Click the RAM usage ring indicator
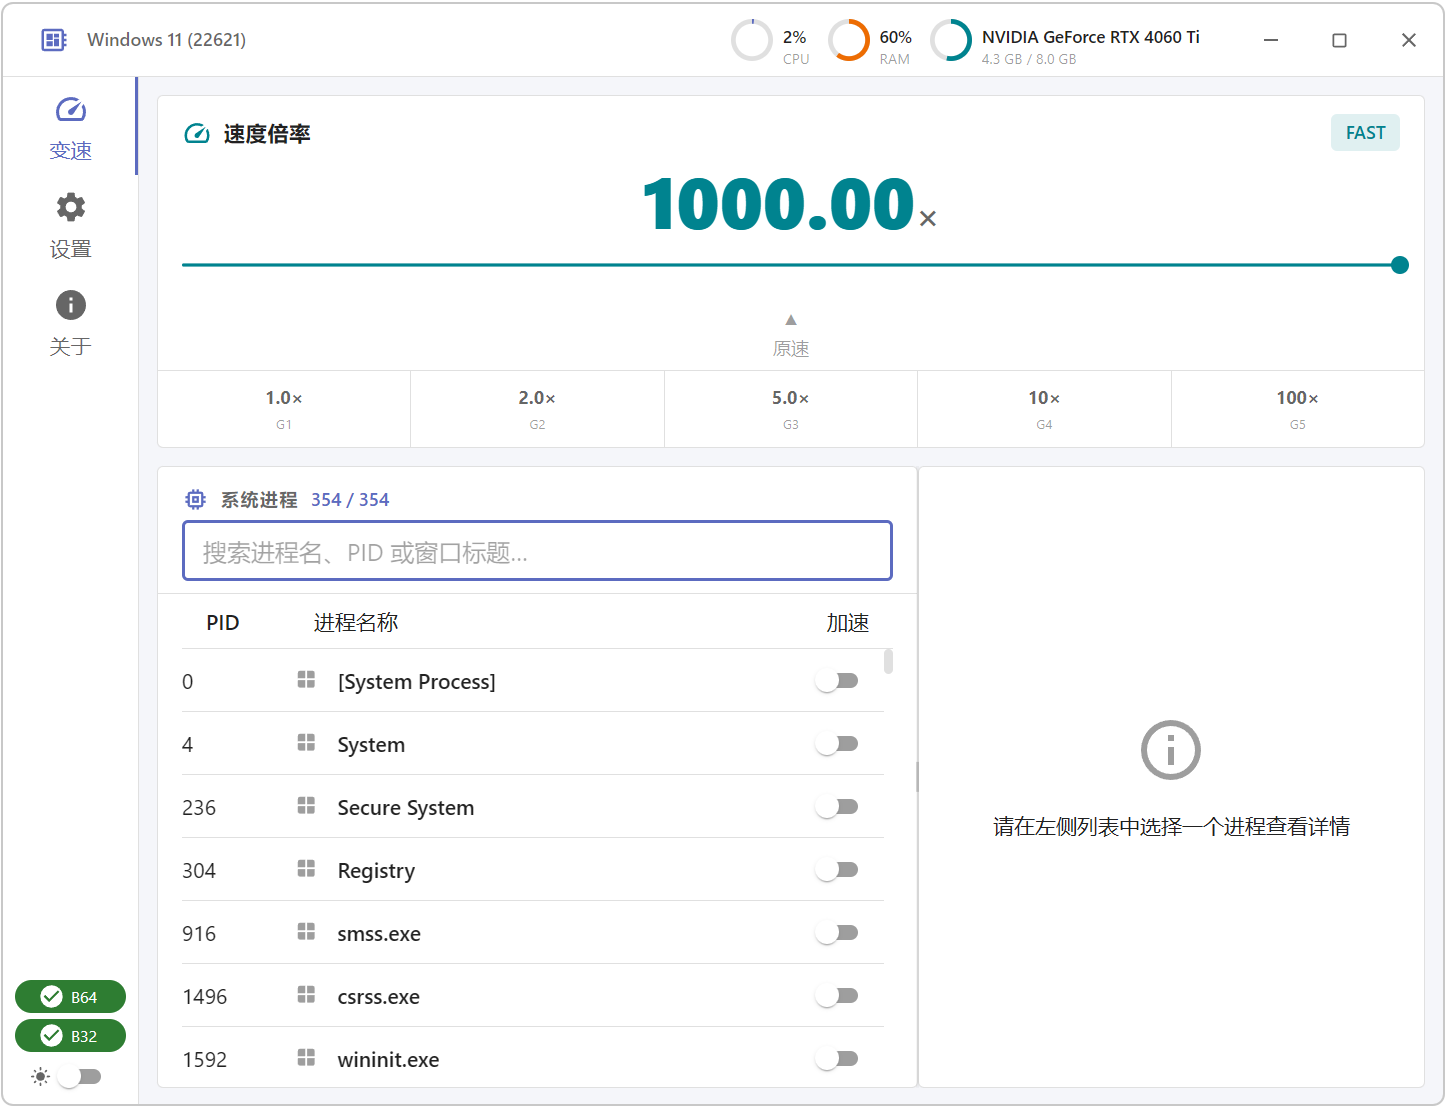Screen dimensions: 1446x1108 point(849,40)
